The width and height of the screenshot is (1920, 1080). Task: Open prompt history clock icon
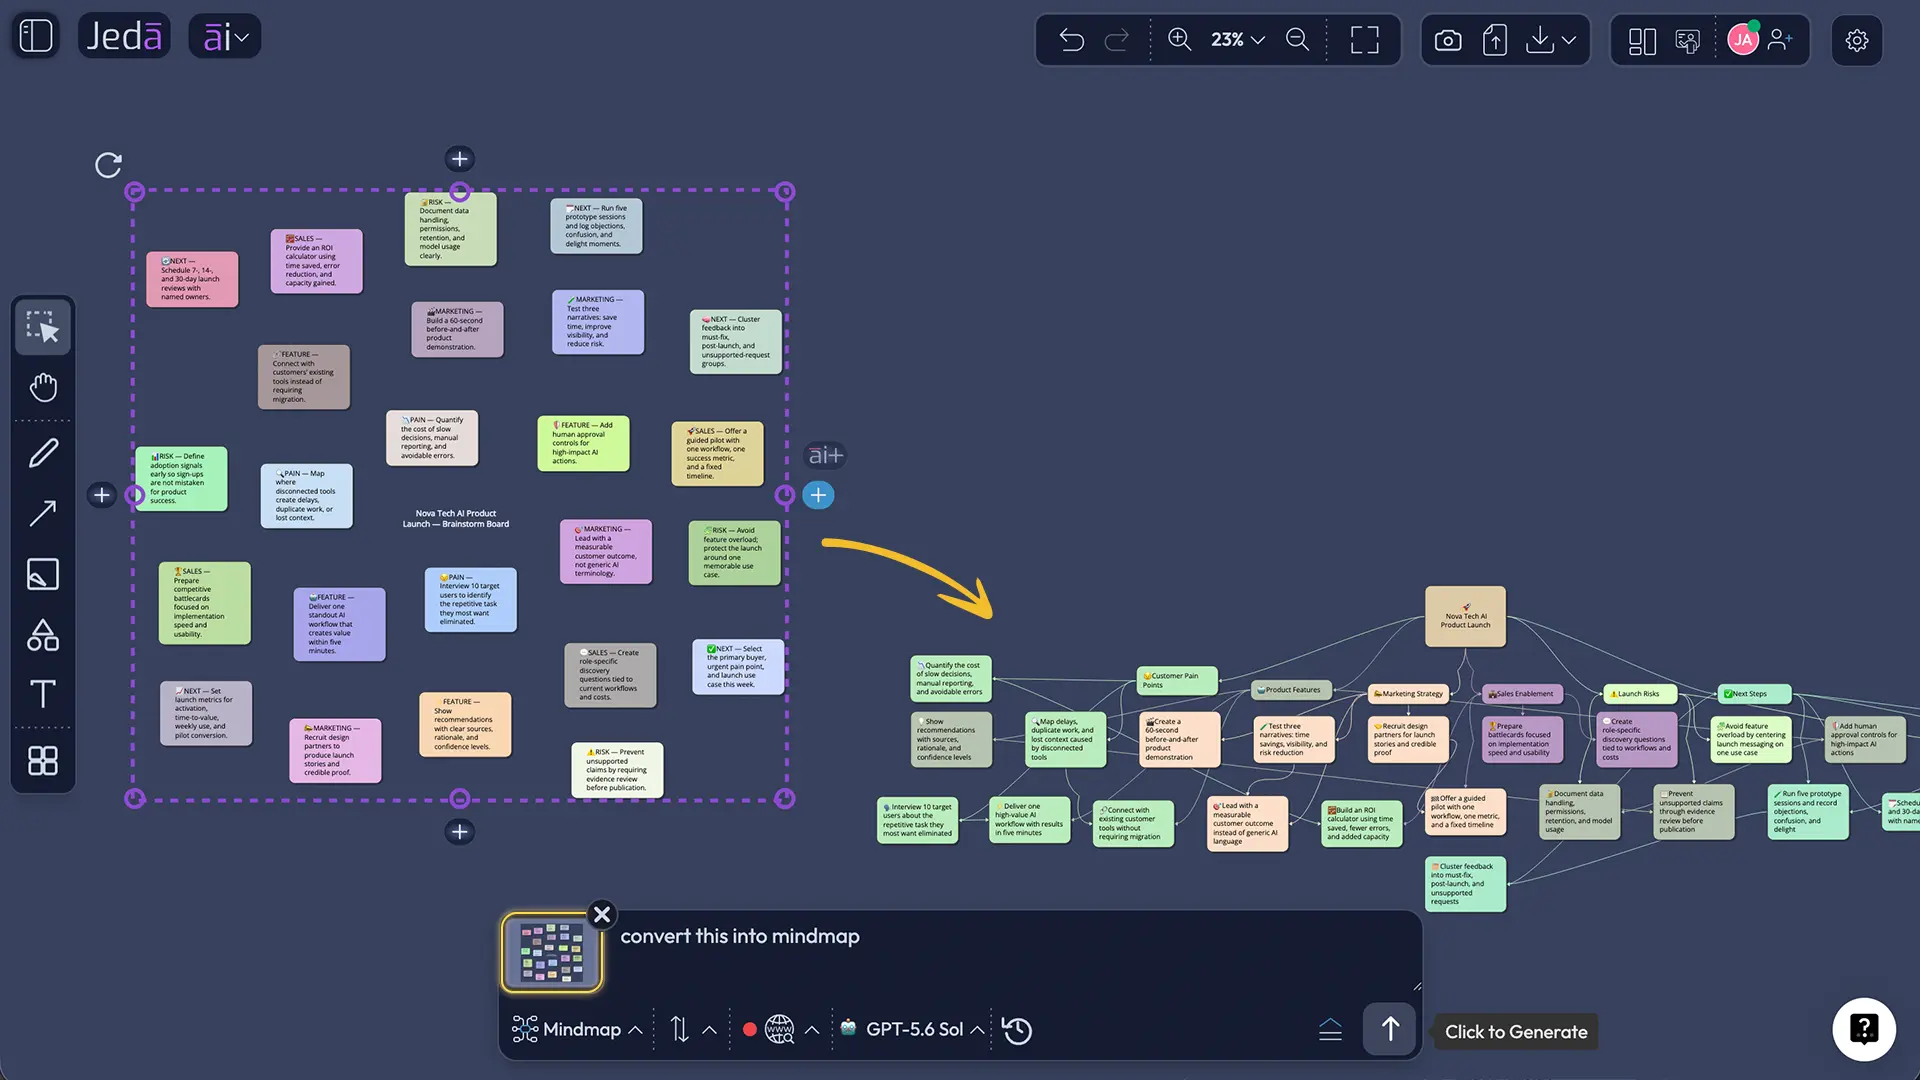[x=1017, y=1030]
